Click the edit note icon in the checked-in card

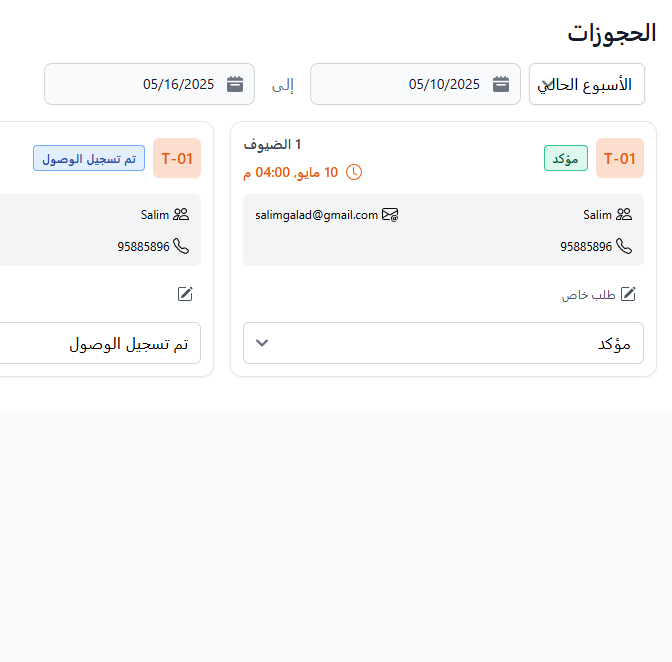(185, 294)
